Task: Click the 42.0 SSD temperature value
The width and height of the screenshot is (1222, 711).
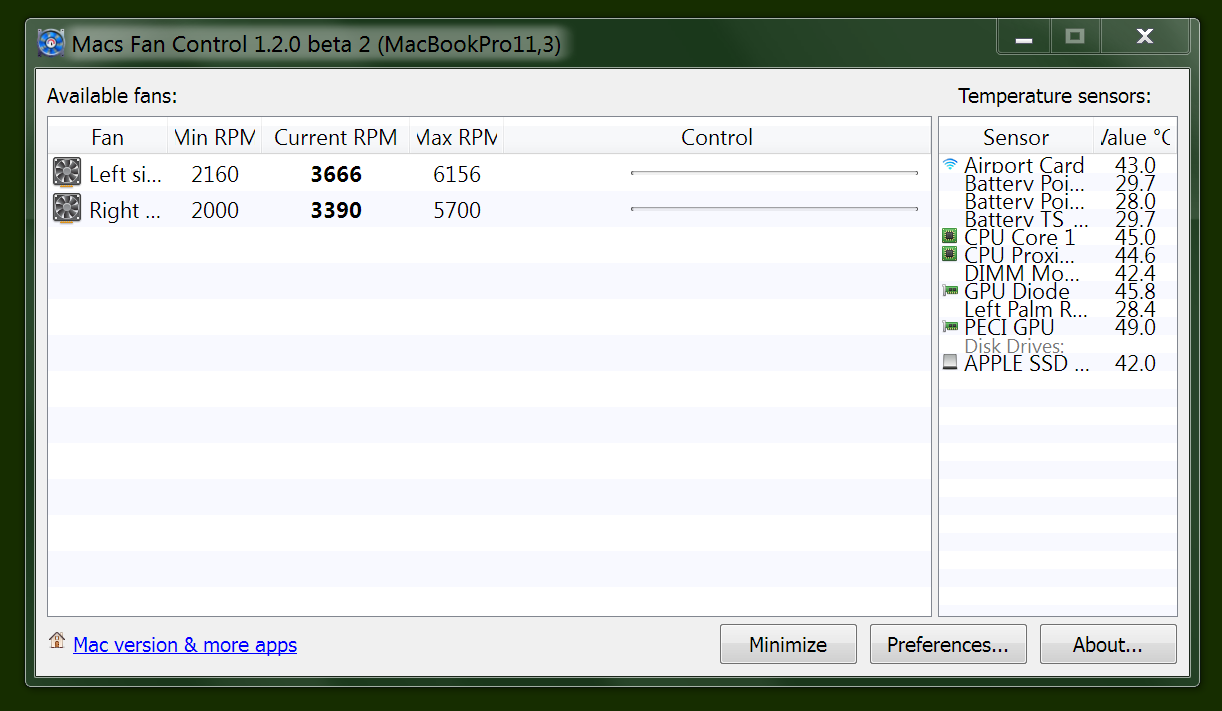Action: pyautogui.click(x=1135, y=363)
